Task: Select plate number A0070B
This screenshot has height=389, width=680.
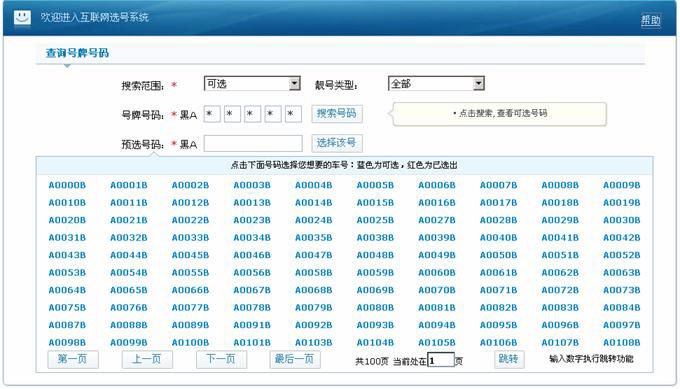Action: pos(437,290)
